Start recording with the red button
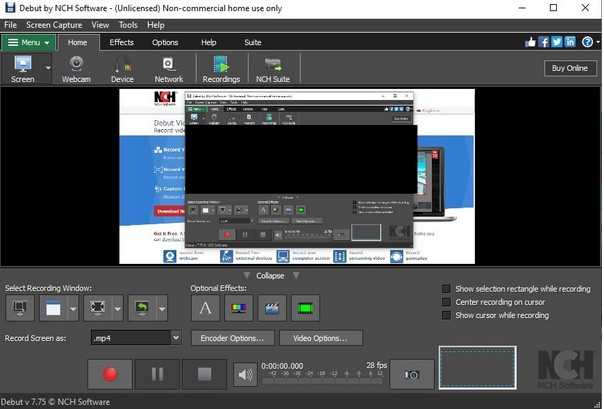The height and width of the screenshot is (409, 604). (x=110, y=374)
